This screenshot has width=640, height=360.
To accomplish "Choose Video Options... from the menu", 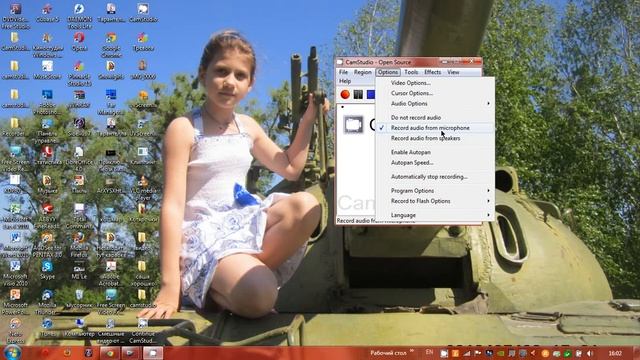I will (x=435, y=83).
